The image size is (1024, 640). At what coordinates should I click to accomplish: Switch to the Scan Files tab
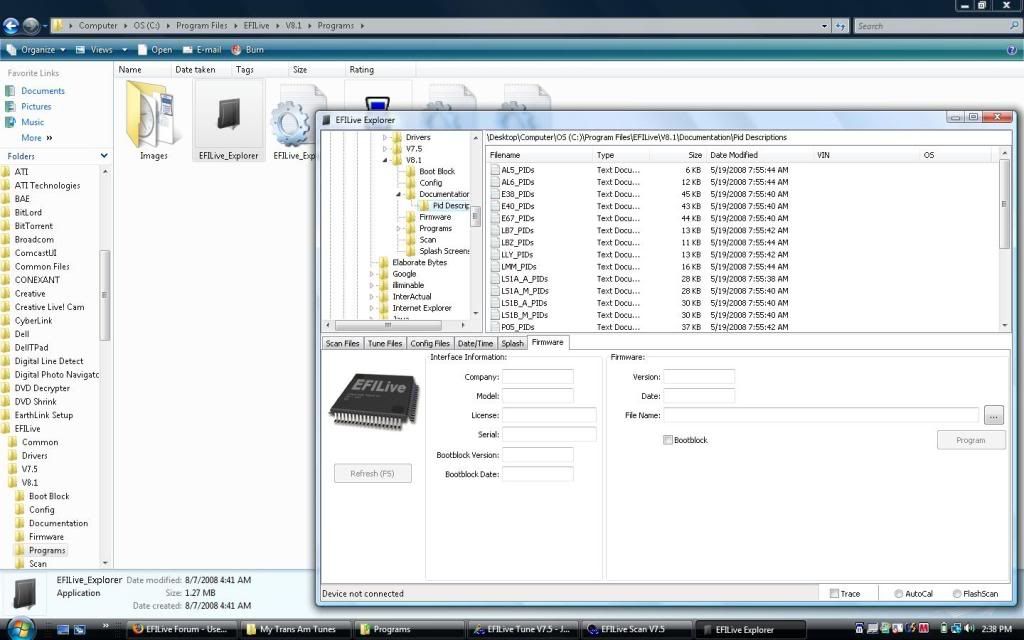click(343, 344)
